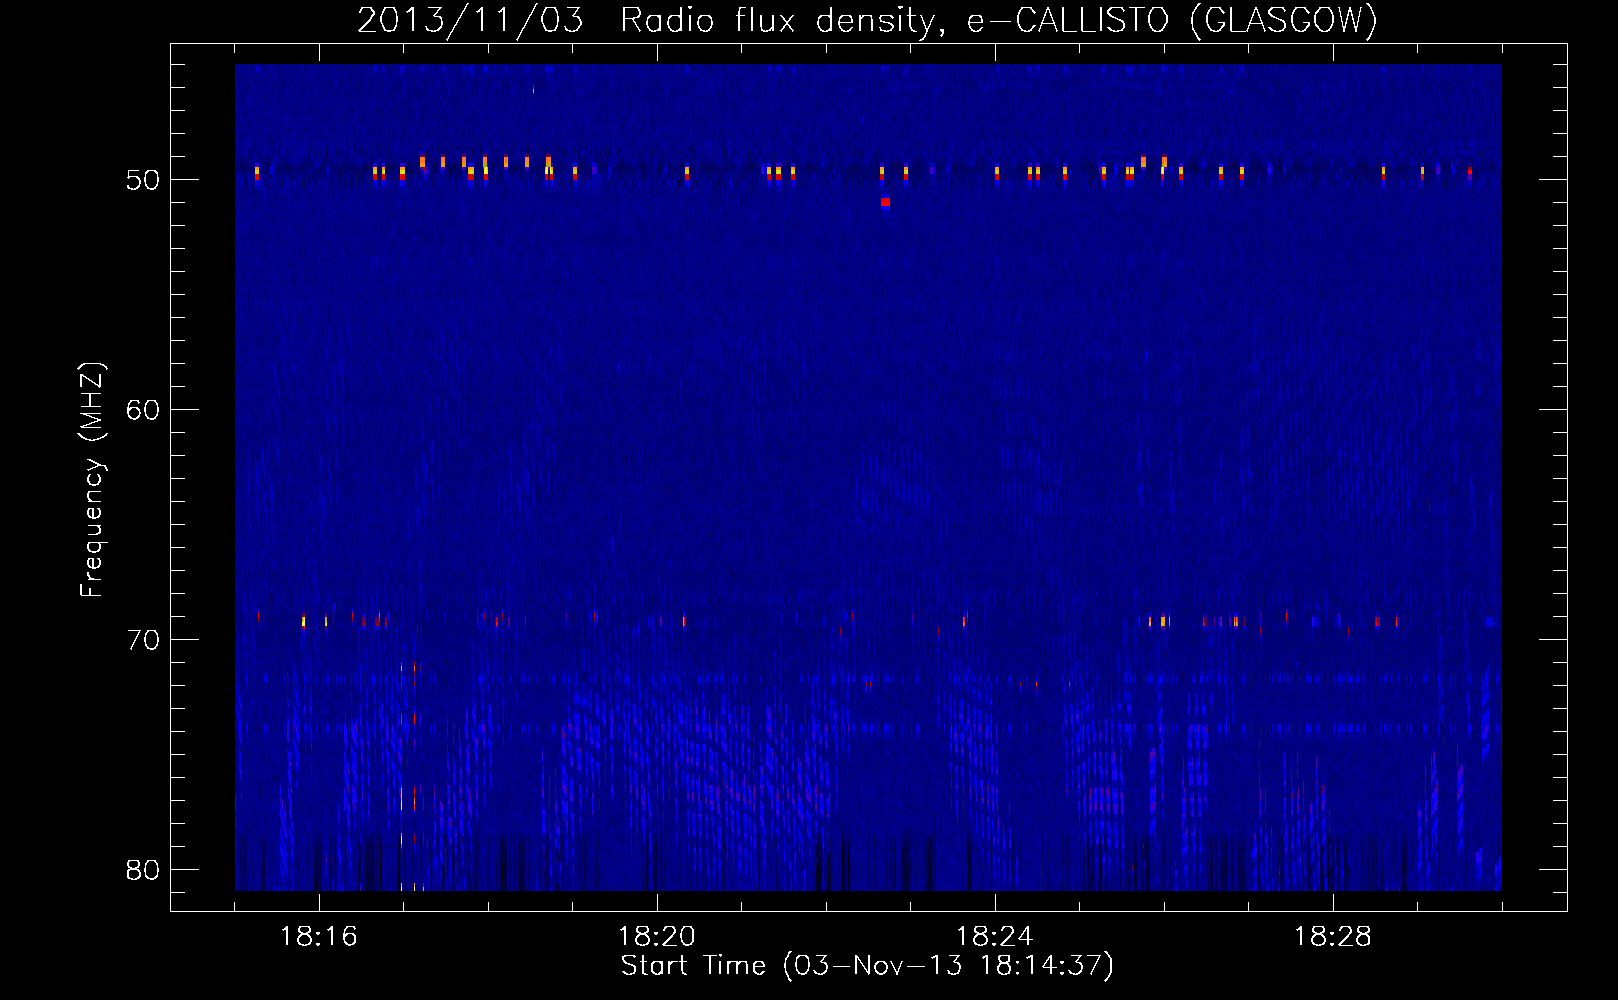Click the 18:16 time tick label
Screen dimensions: 1618x1000
pyautogui.click(x=319, y=937)
